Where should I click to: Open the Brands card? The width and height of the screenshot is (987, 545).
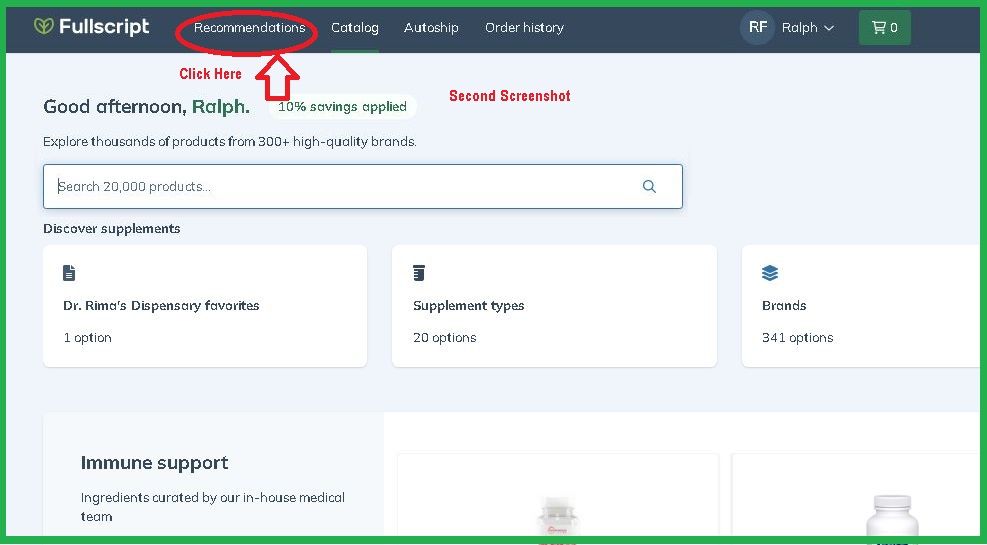point(861,306)
